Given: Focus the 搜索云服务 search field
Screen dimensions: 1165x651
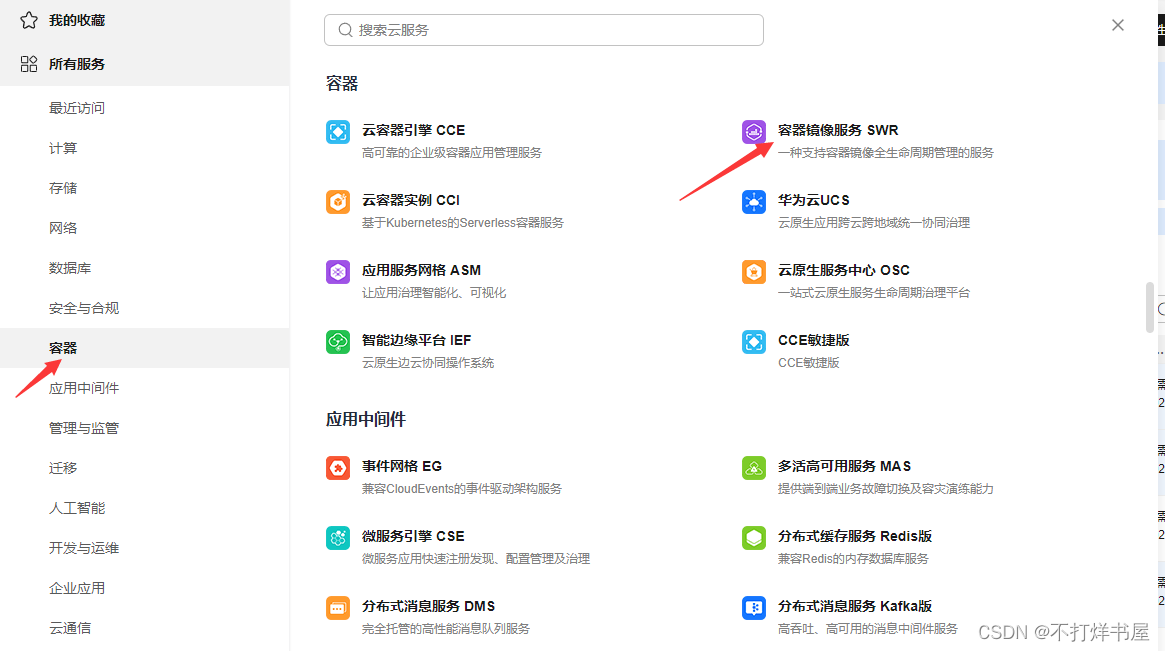Looking at the screenshot, I should 544,30.
